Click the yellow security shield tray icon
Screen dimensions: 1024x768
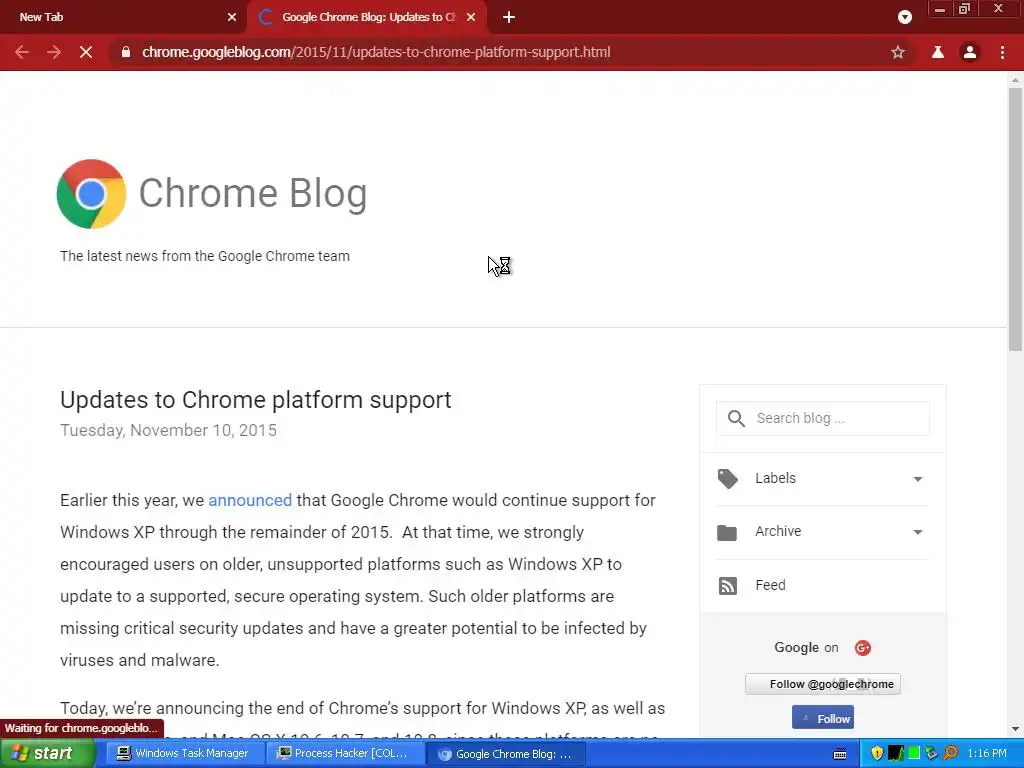(877, 754)
